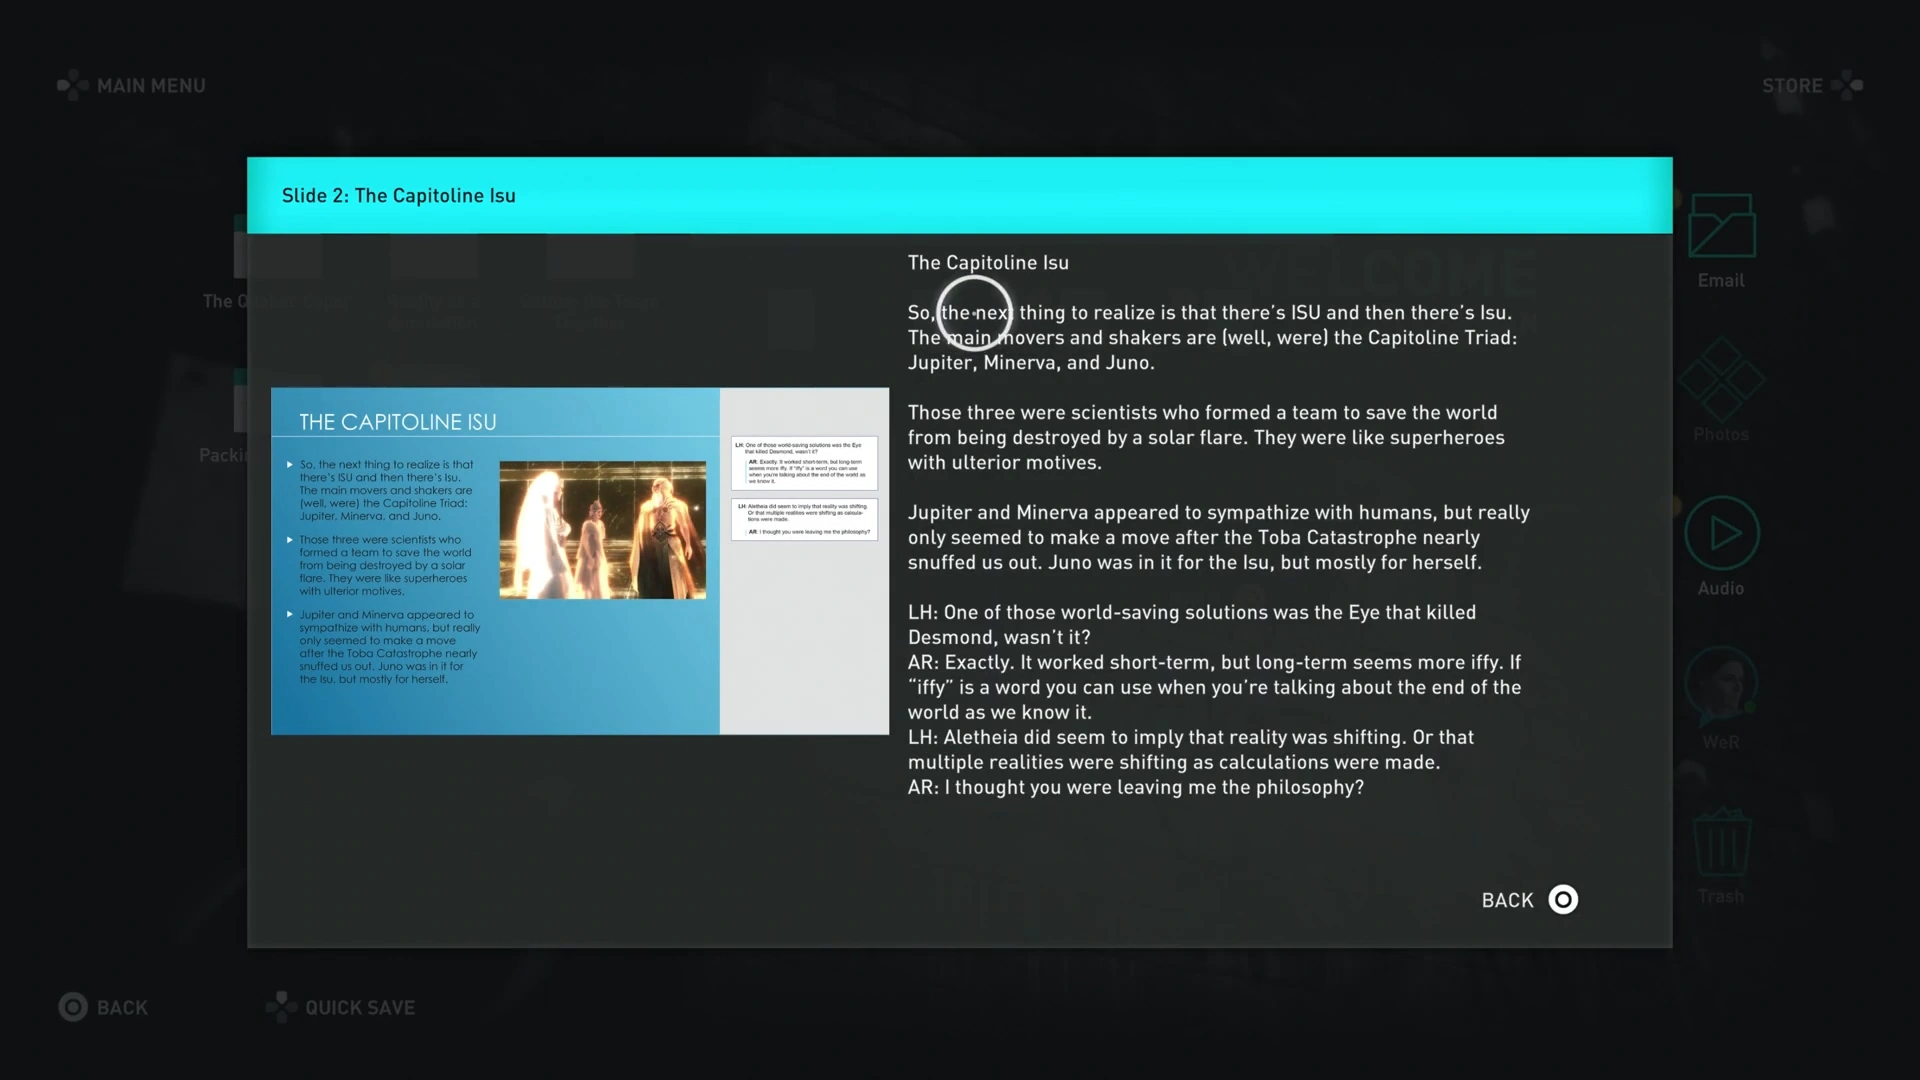Click the upper slide notes box
Viewport: 1920px width, 1080px height.
pos(804,463)
